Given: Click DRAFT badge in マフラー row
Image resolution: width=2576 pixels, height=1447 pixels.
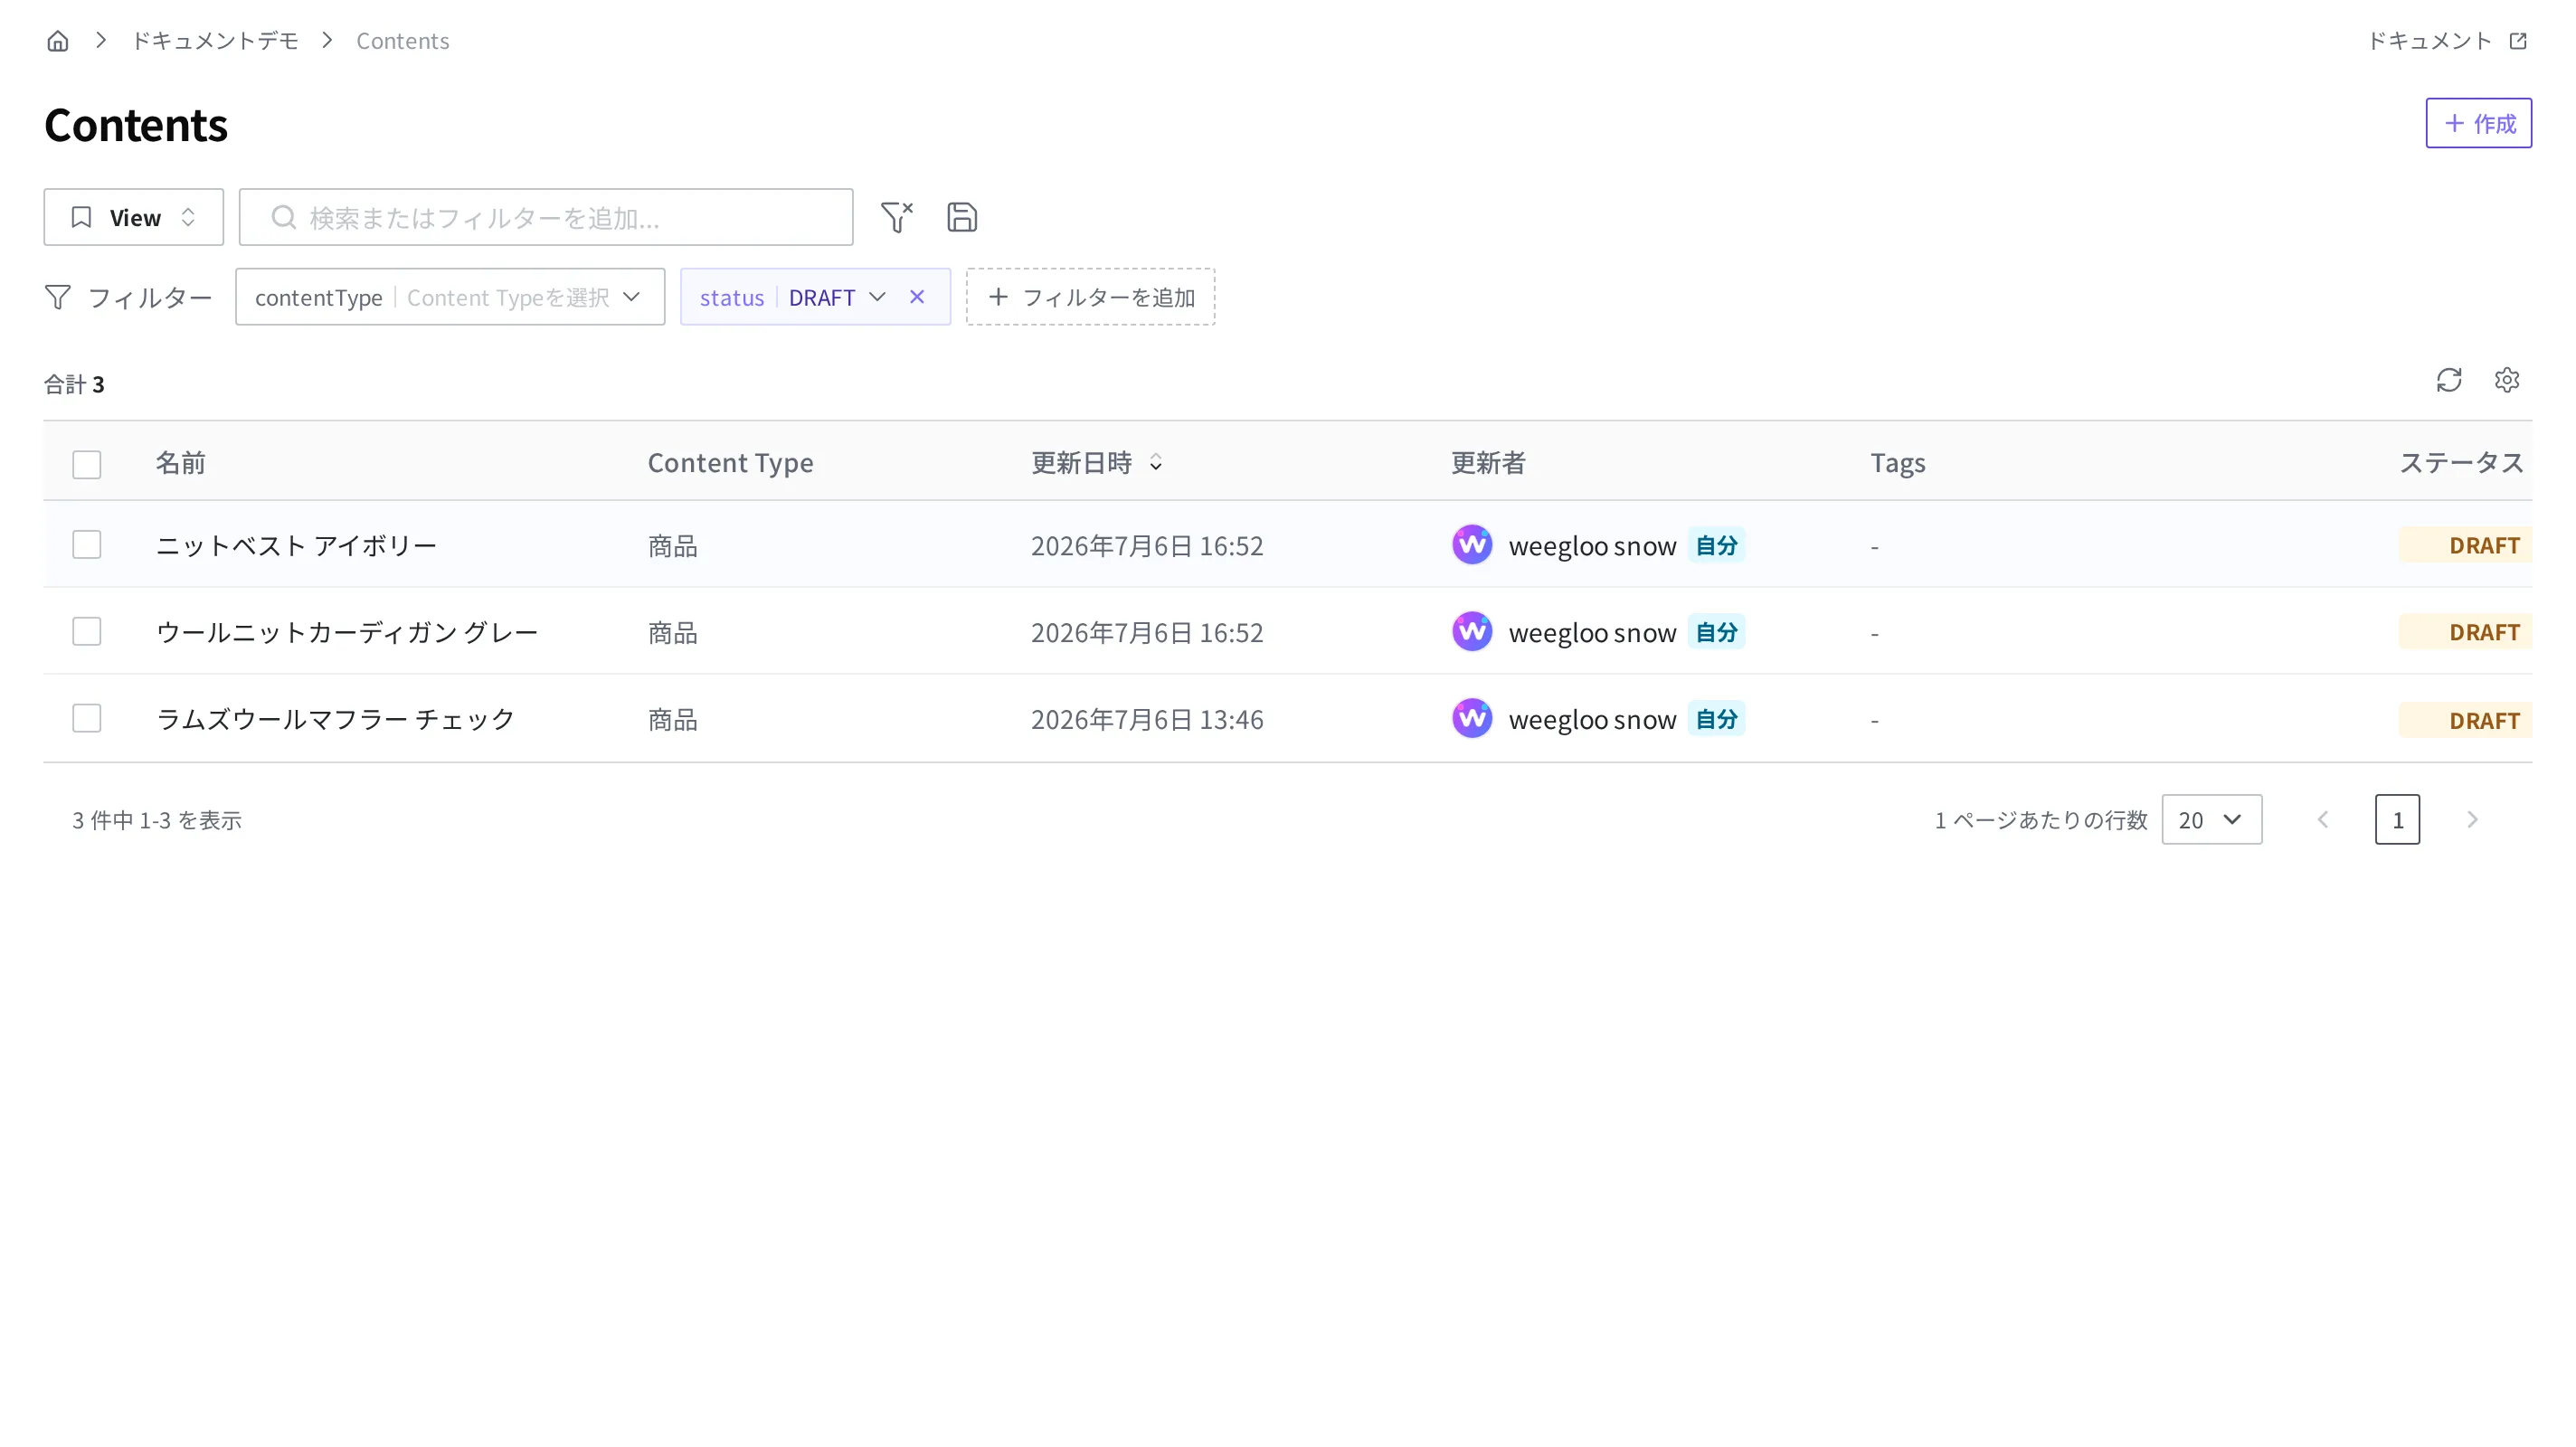Looking at the screenshot, I should [x=2465, y=720].
